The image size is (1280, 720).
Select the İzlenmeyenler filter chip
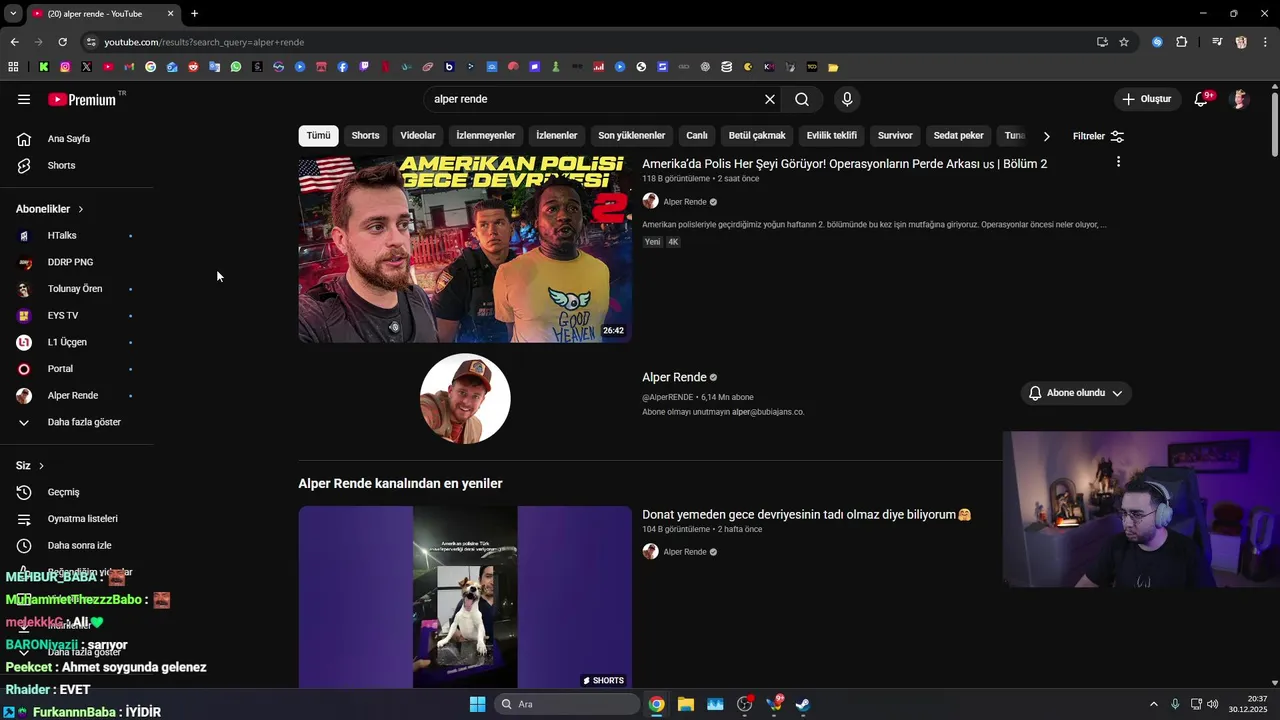pyautogui.click(x=486, y=136)
